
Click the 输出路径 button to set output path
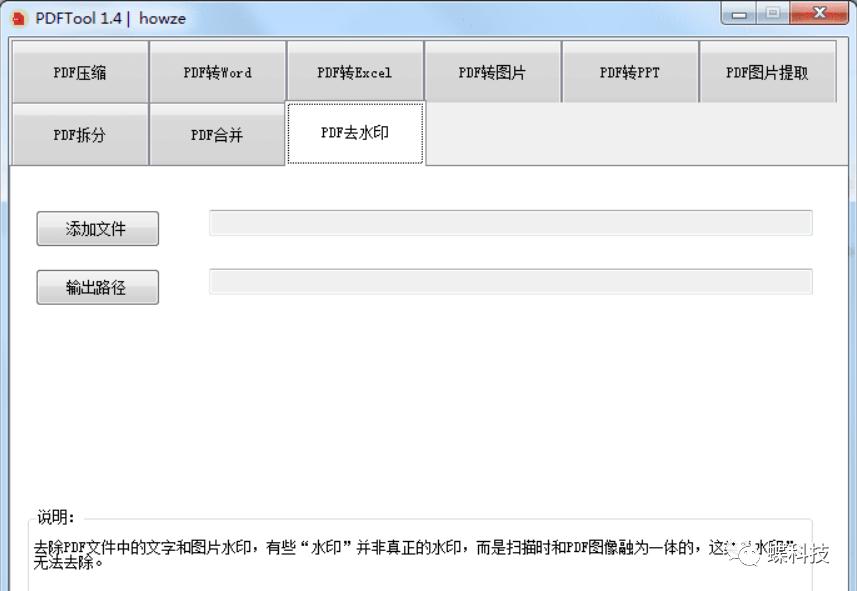(97, 287)
